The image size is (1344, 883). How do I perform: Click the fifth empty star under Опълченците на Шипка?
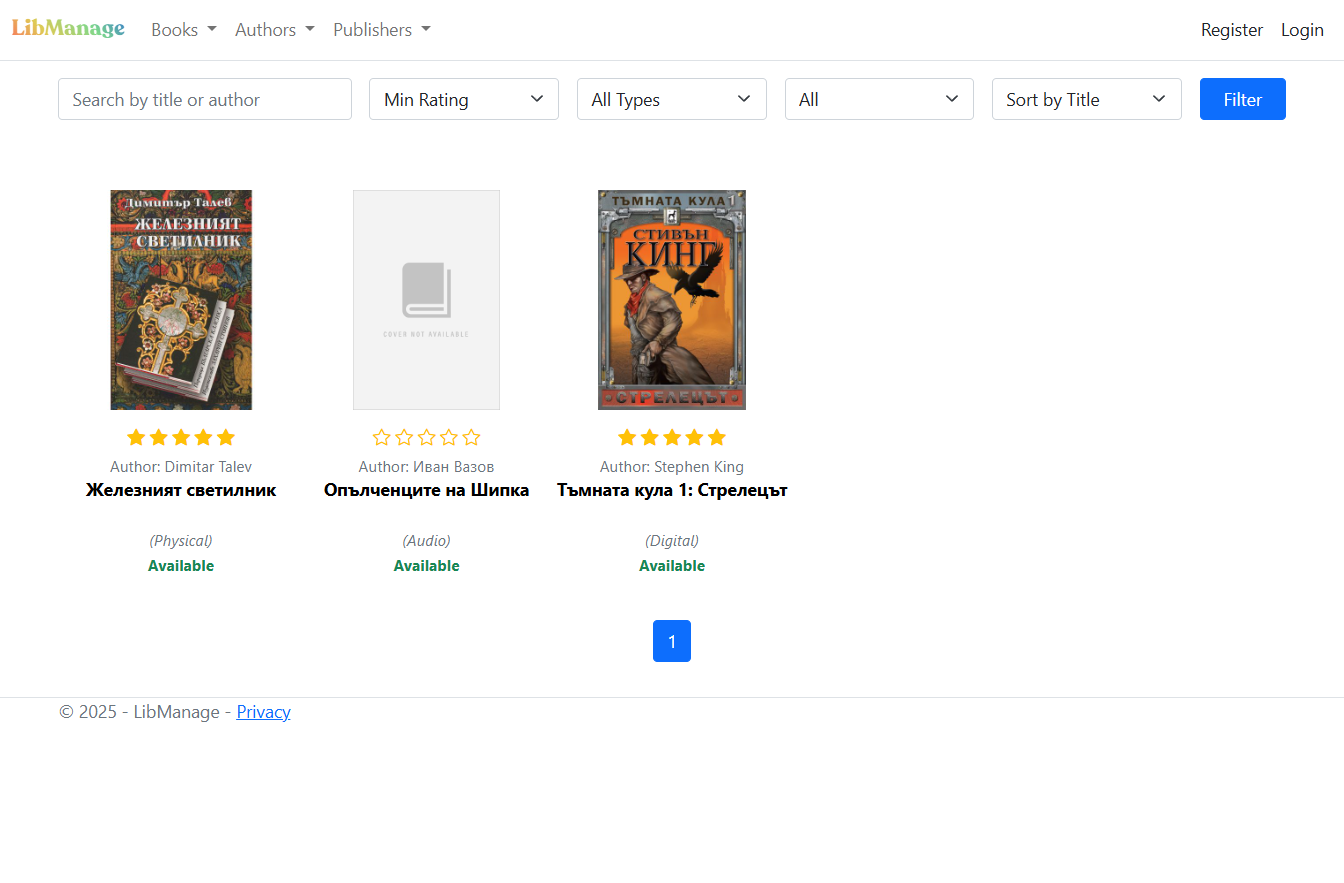[x=471, y=437]
